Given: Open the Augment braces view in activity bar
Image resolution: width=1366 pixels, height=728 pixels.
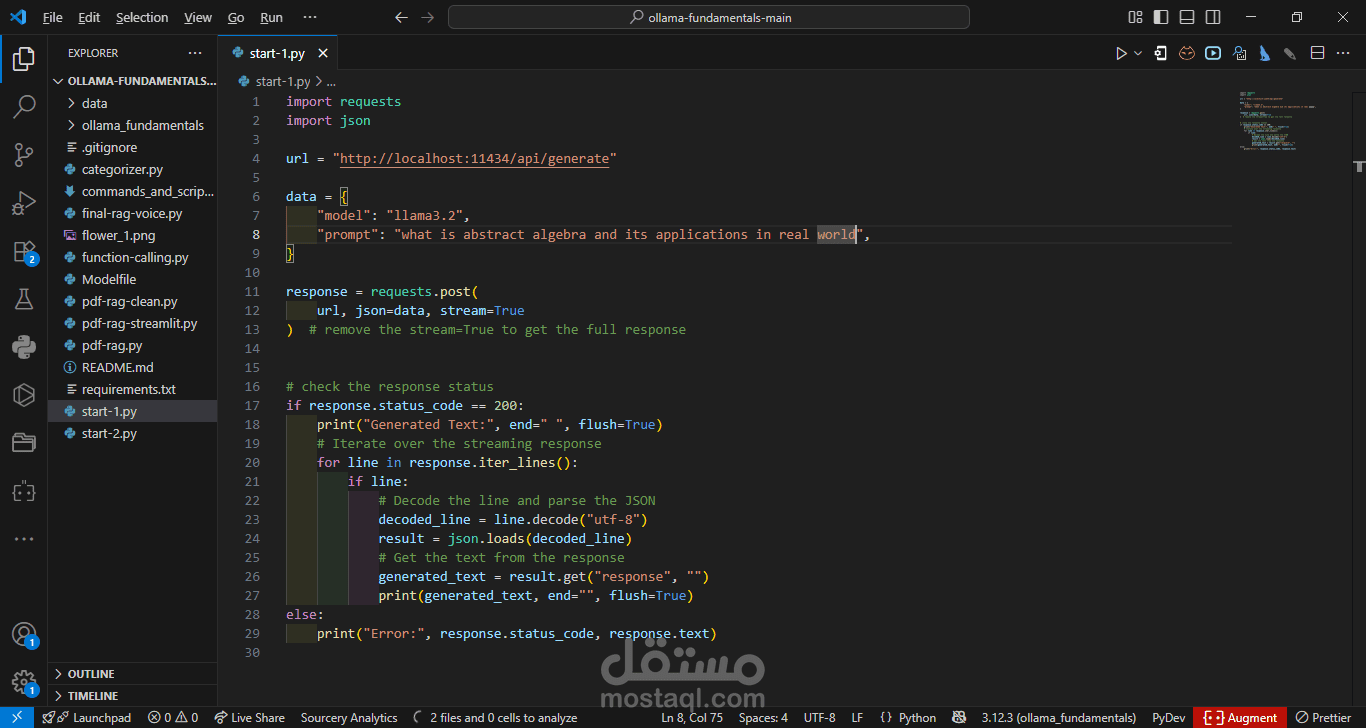Looking at the screenshot, I should pyautogui.click(x=24, y=491).
